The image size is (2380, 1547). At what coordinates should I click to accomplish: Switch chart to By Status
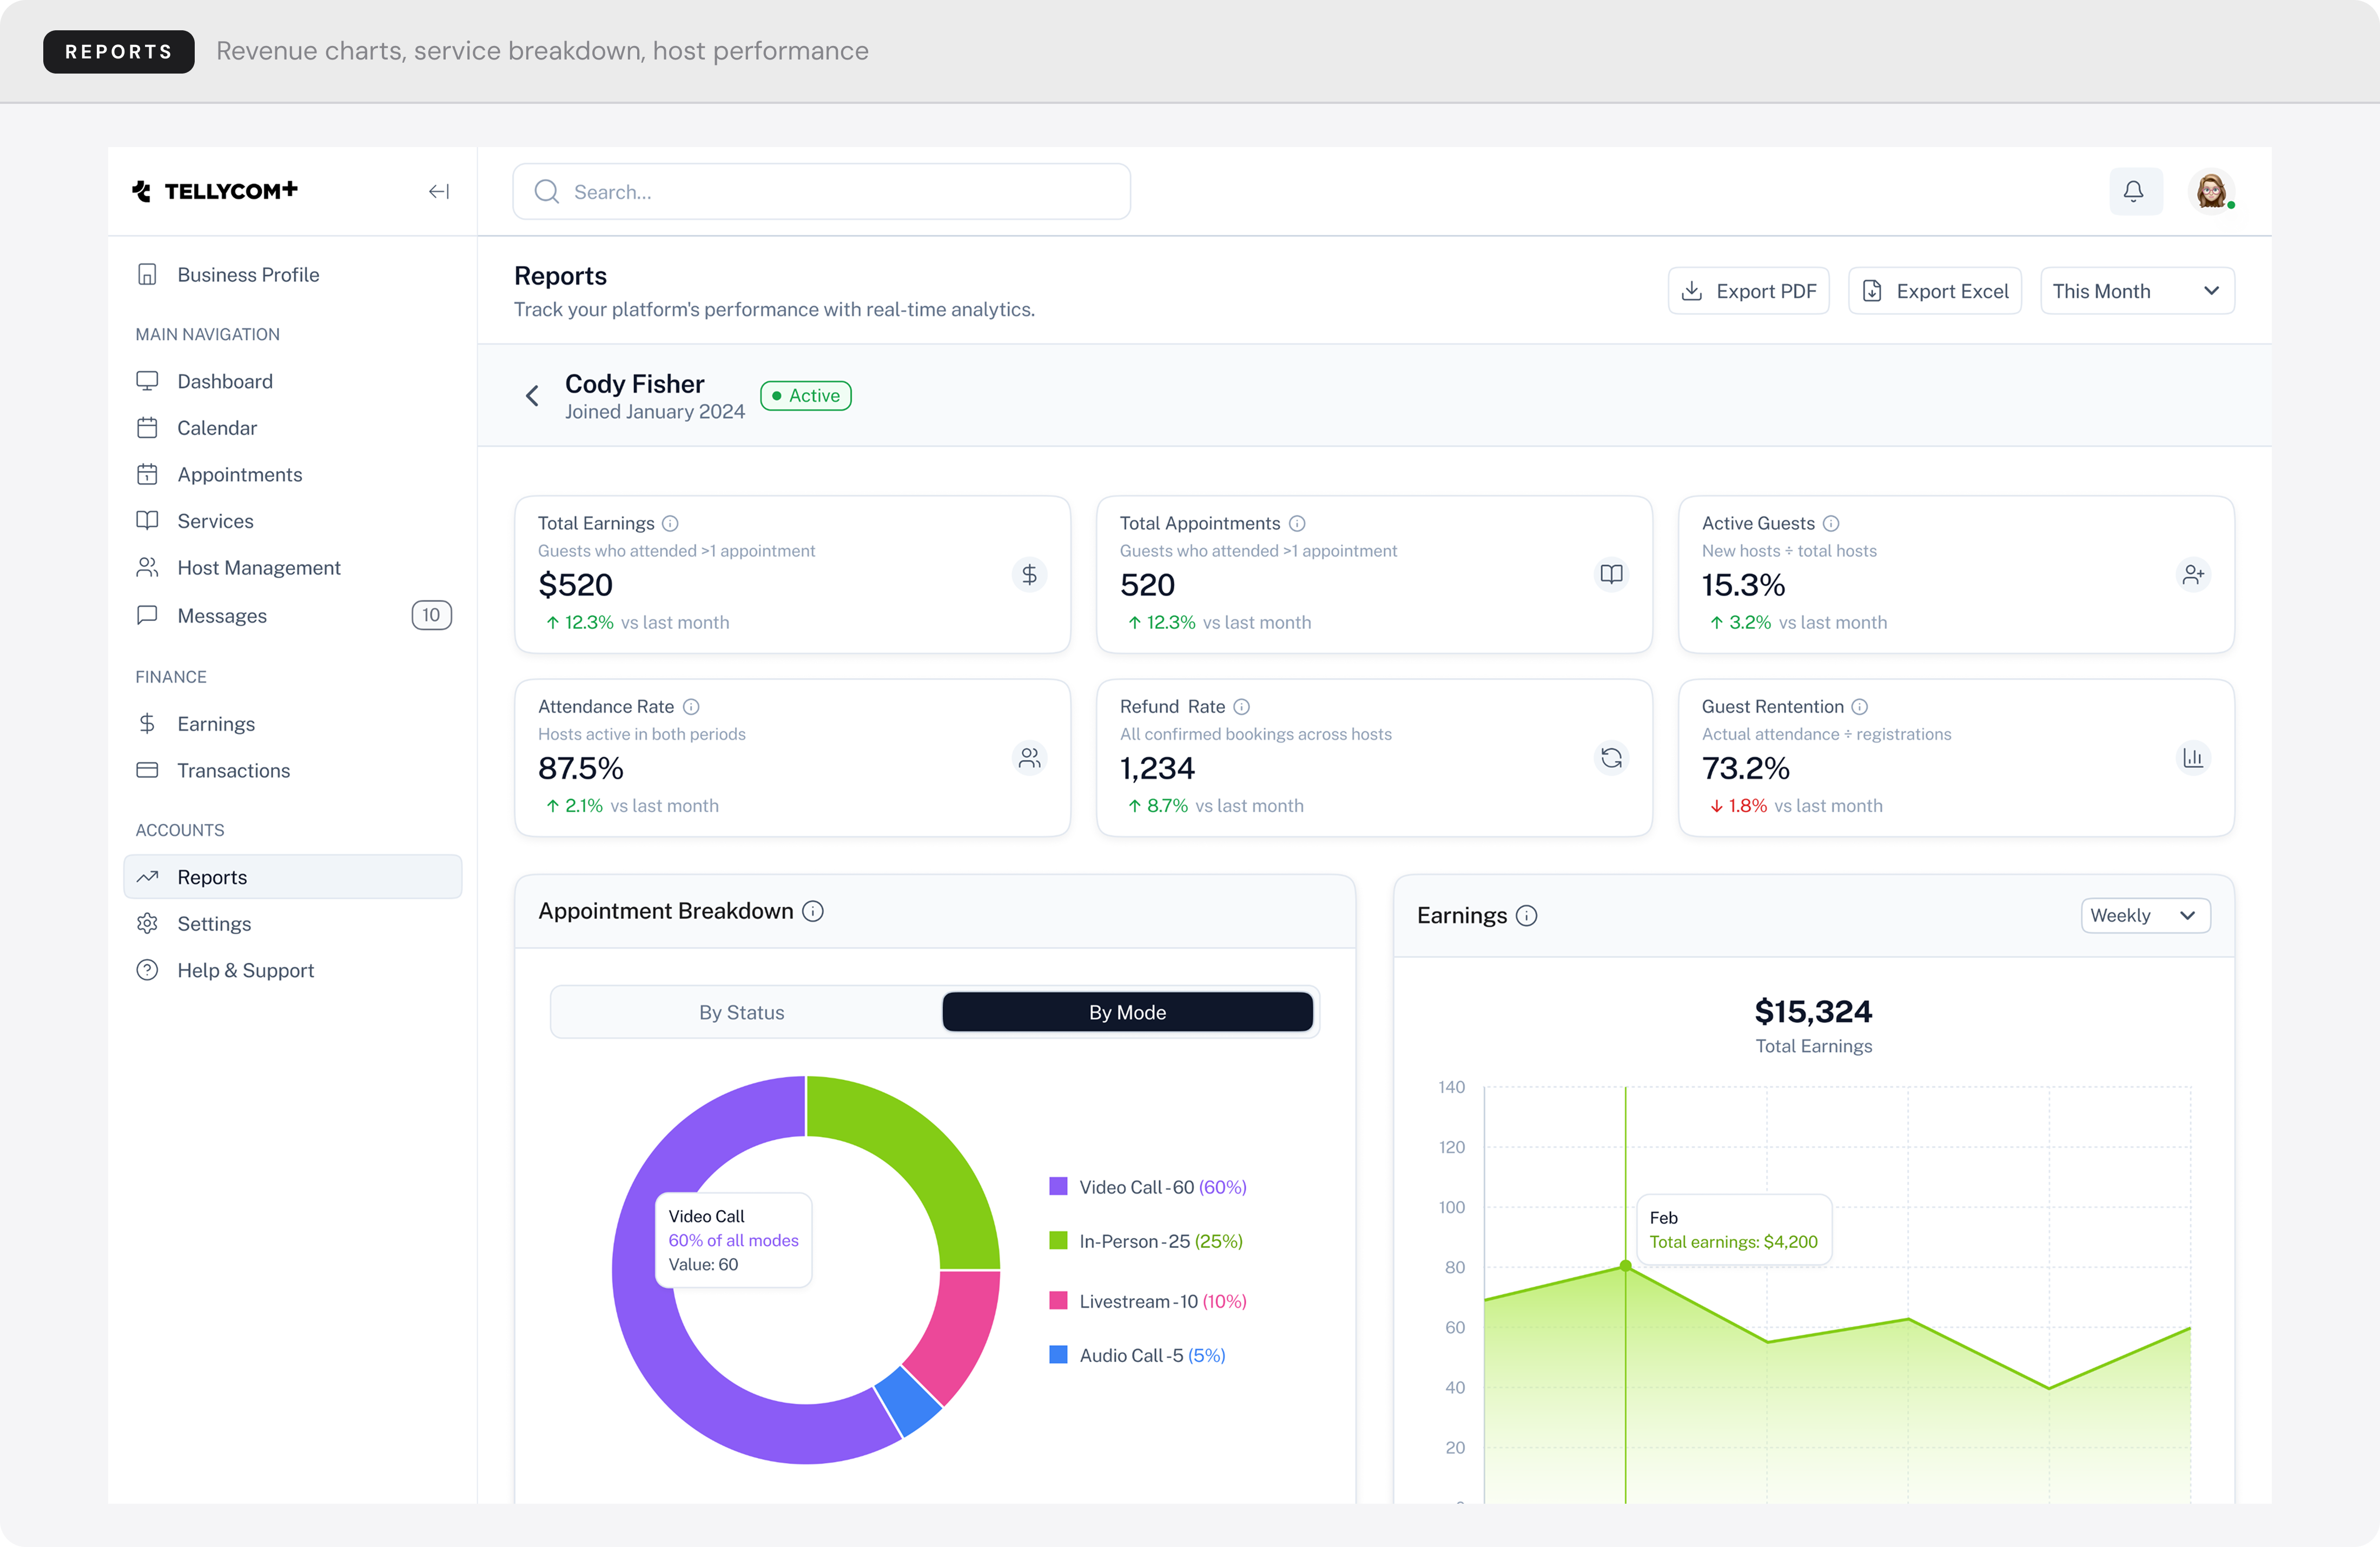pyautogui.click(x=741, y=1012)
